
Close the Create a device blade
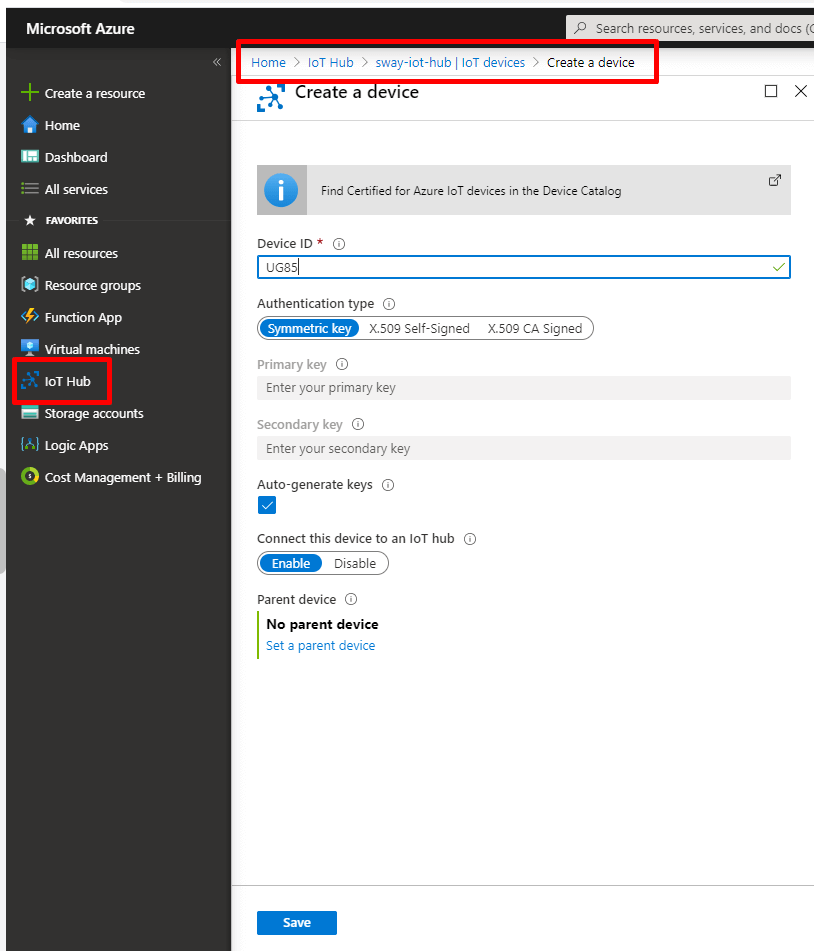[801, 91]
